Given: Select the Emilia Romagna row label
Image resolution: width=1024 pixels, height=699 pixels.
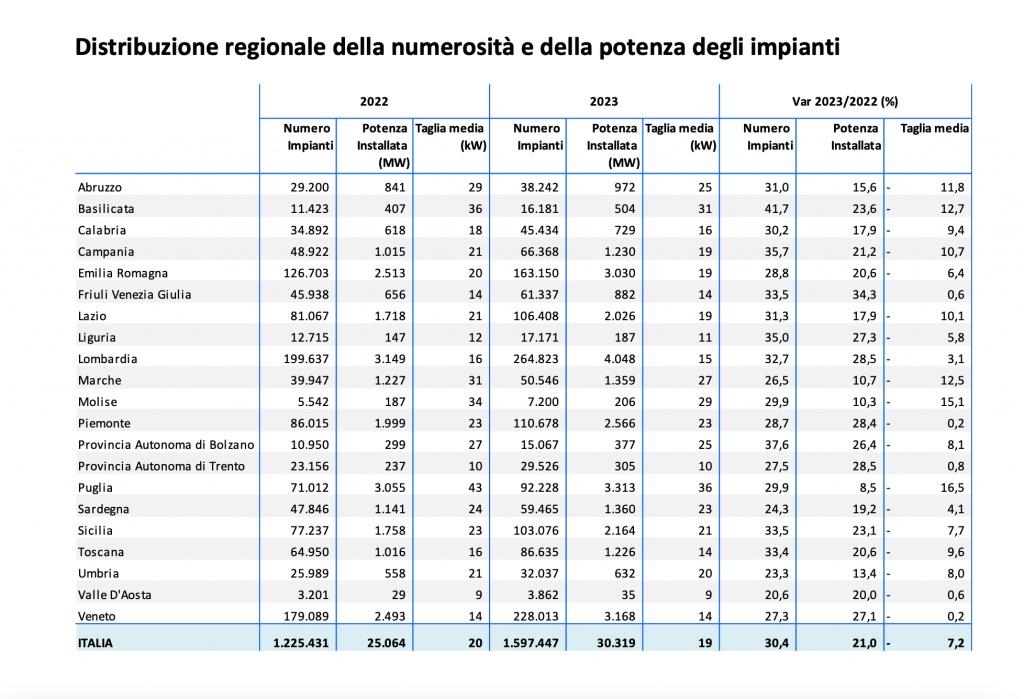Looking at the screenshot, I should click(122, 273).
